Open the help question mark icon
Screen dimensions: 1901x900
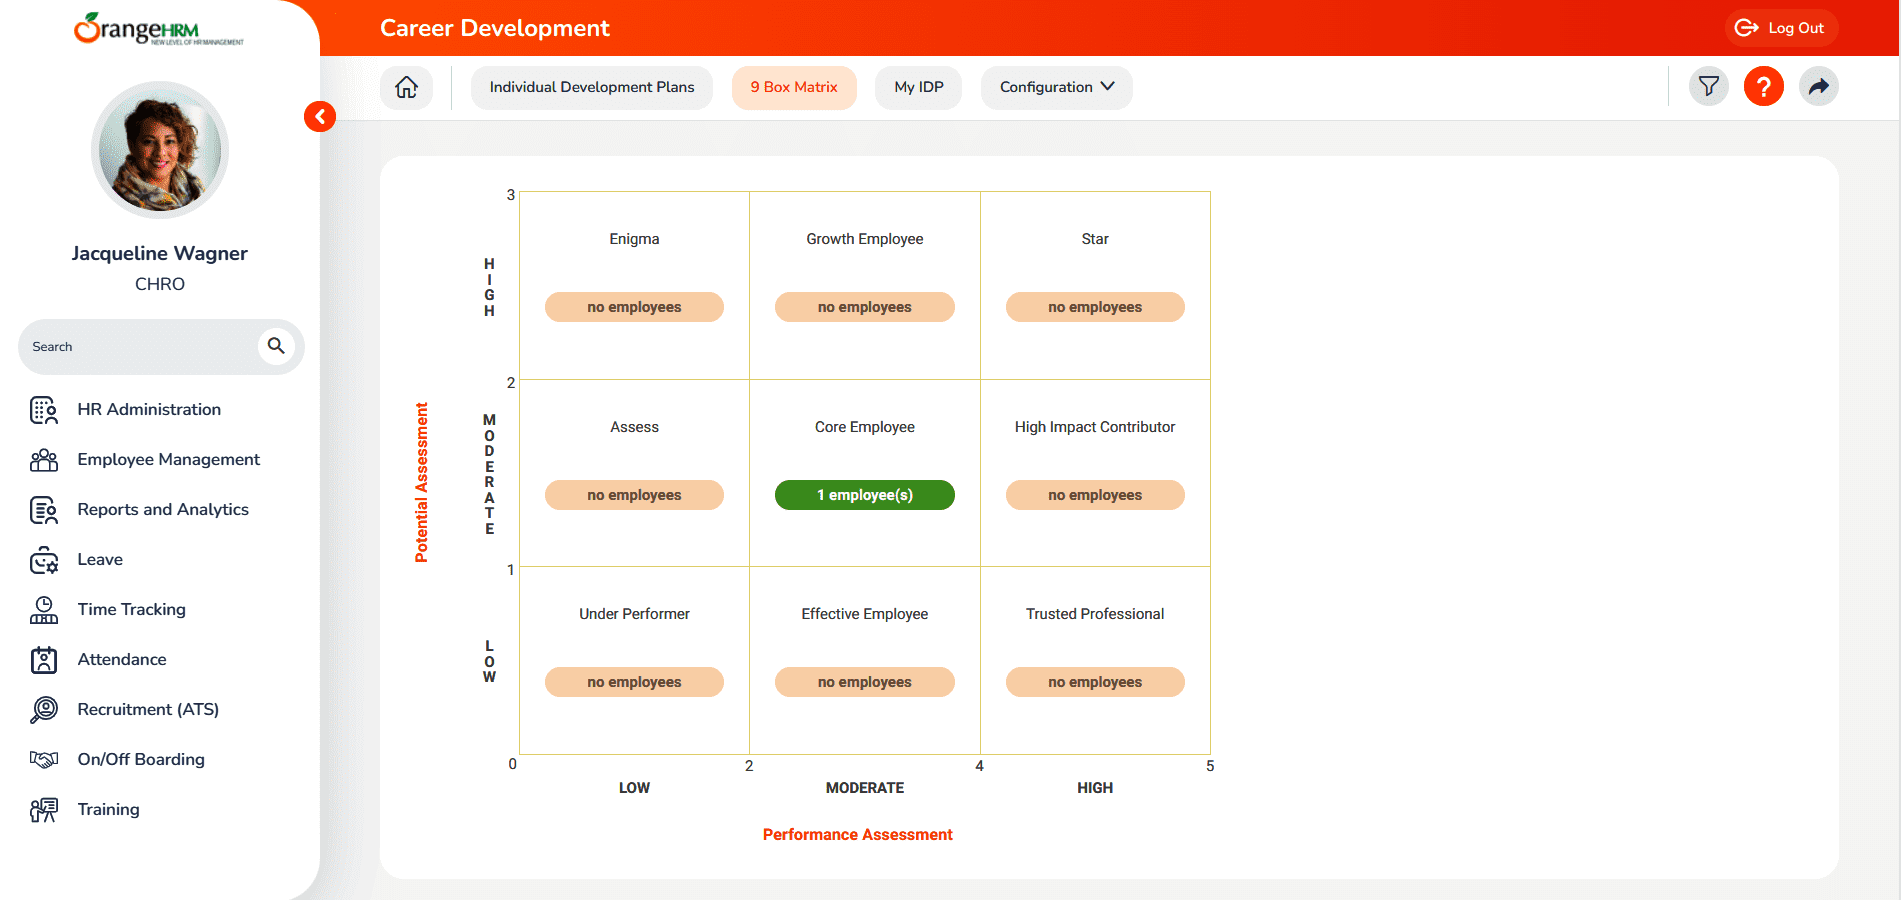pyautogui.click(x=1763, y=86)
